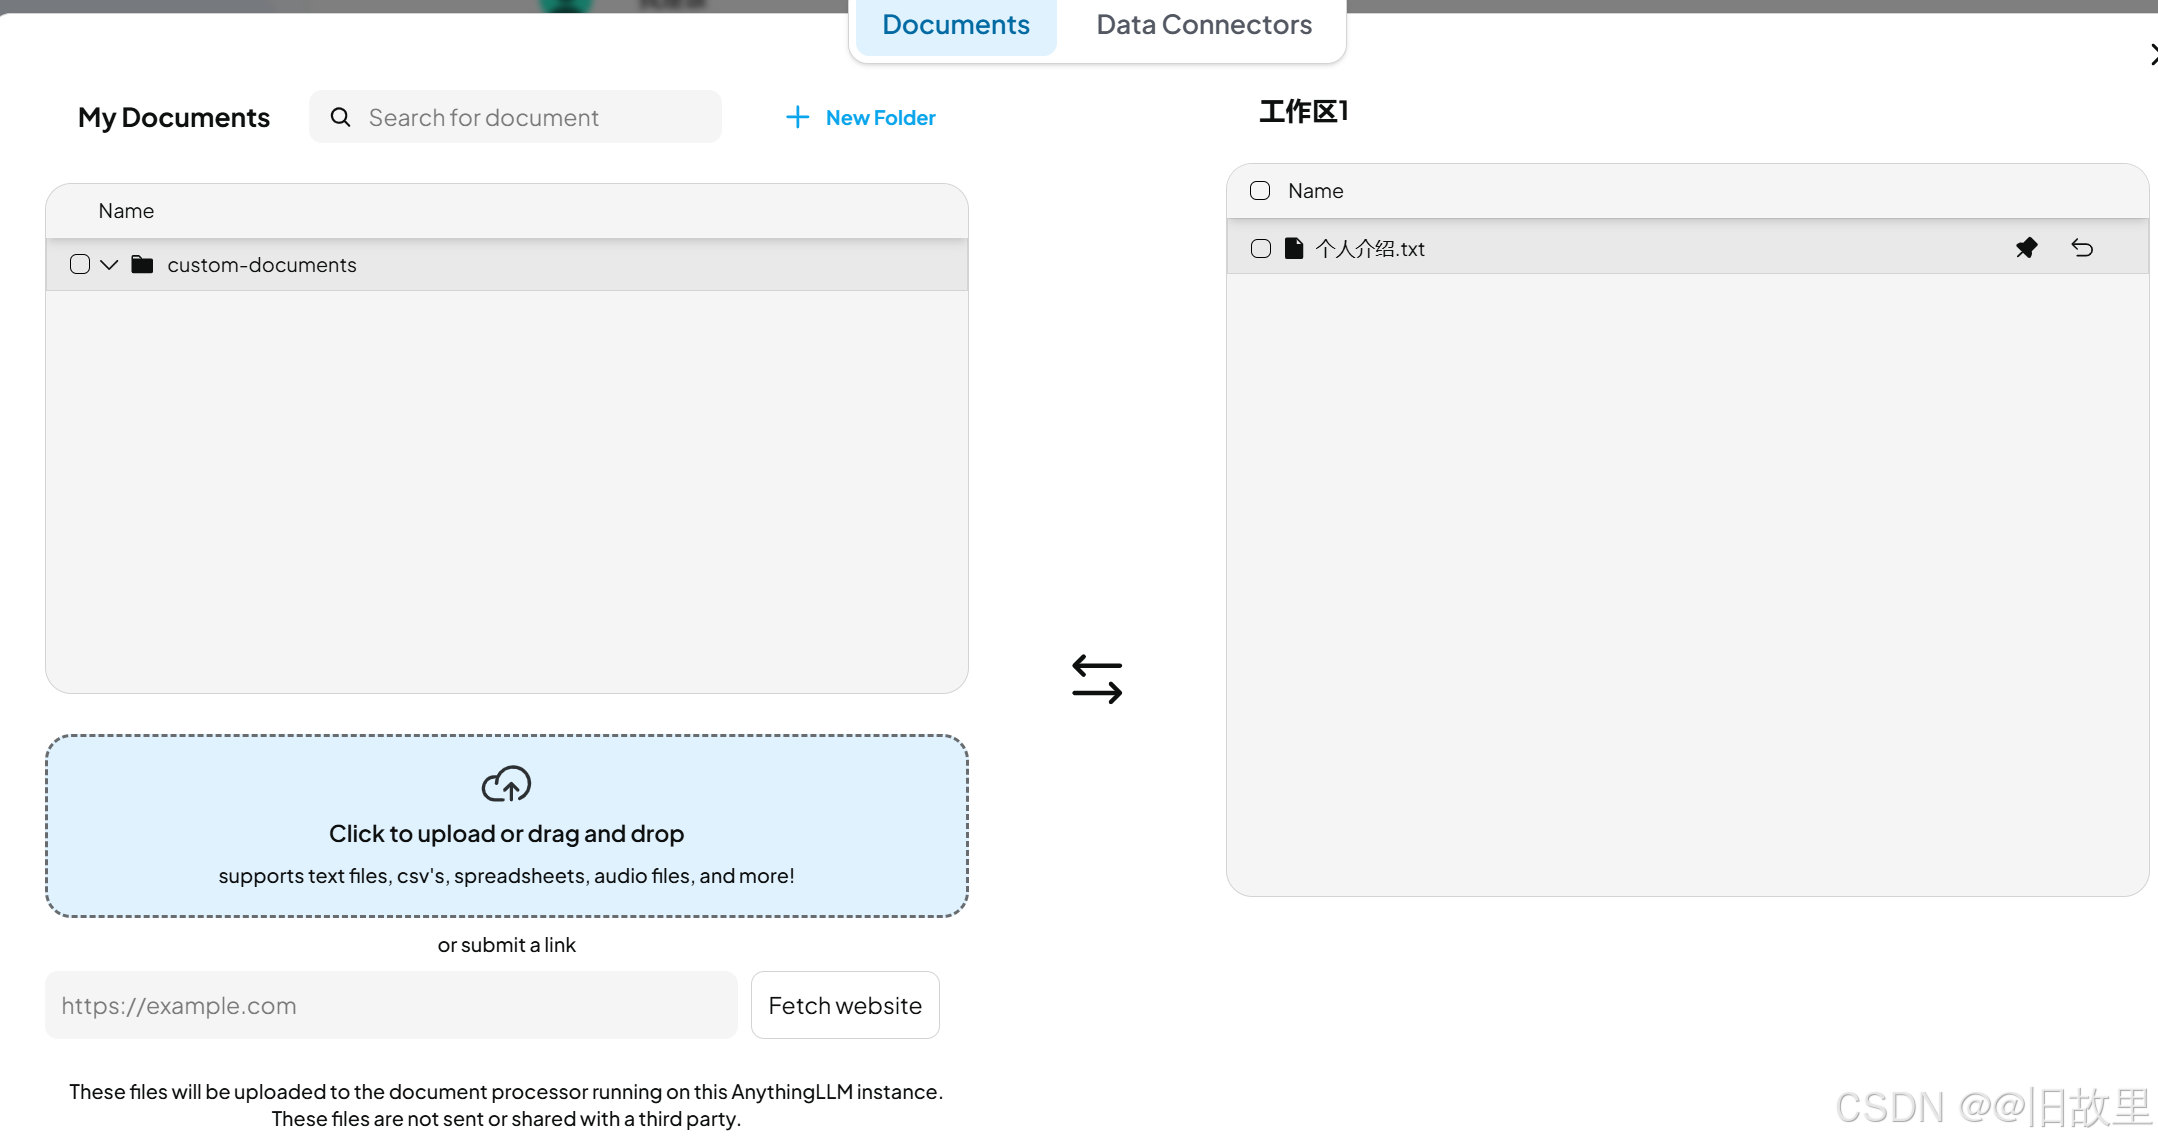Click the magnifier search icon
Image resolution: width=2158 pixels, height=1144 pixels.
point(340,117)
